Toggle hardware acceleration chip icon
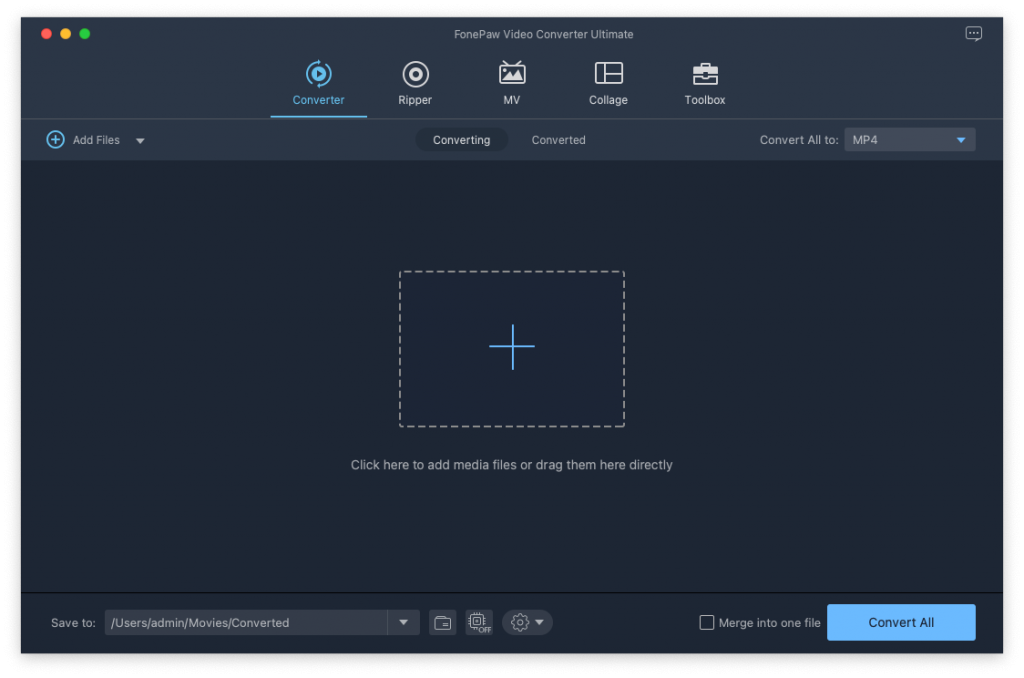Image resolution: width=1024 pixels, height=678 pixels. point(479,622)
